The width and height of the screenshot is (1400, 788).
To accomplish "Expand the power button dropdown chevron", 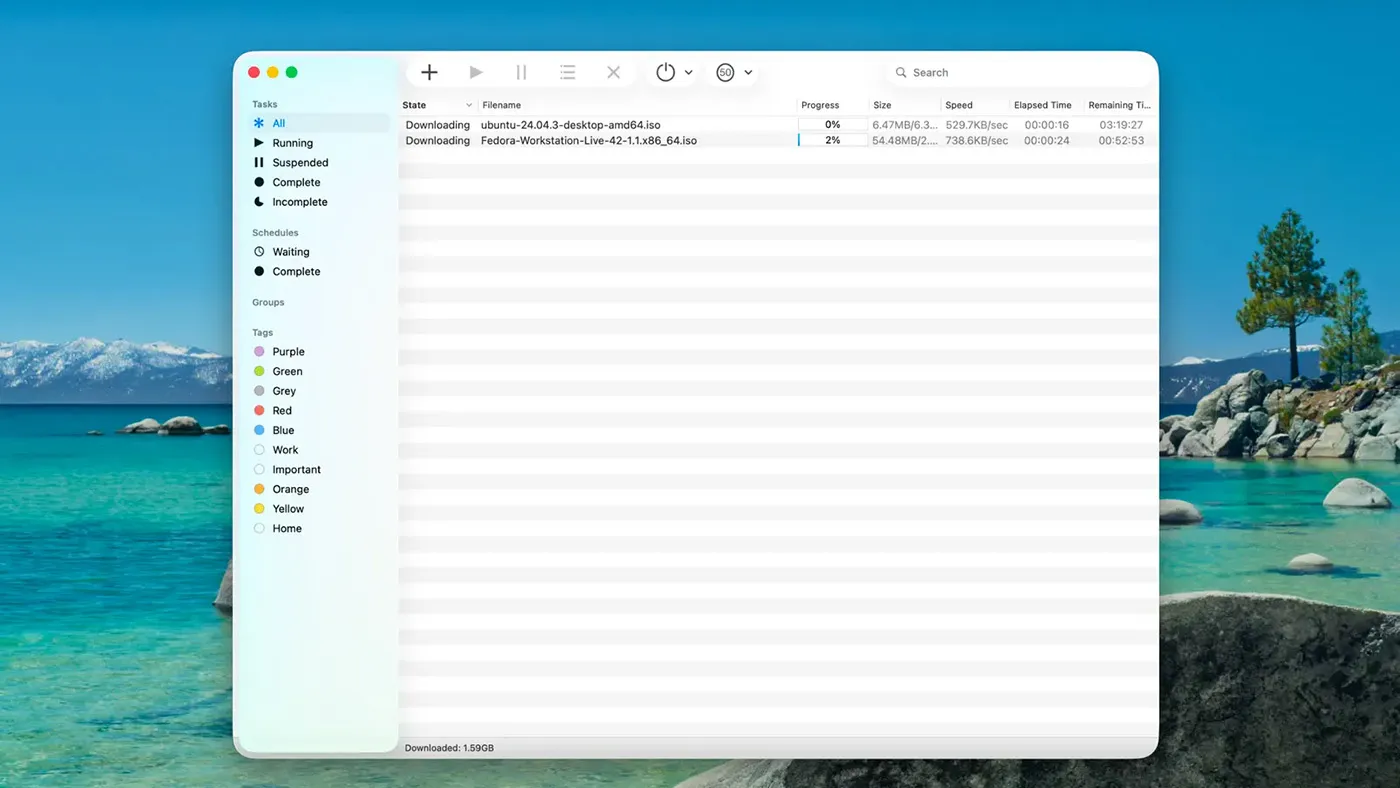I will [687, 72].
